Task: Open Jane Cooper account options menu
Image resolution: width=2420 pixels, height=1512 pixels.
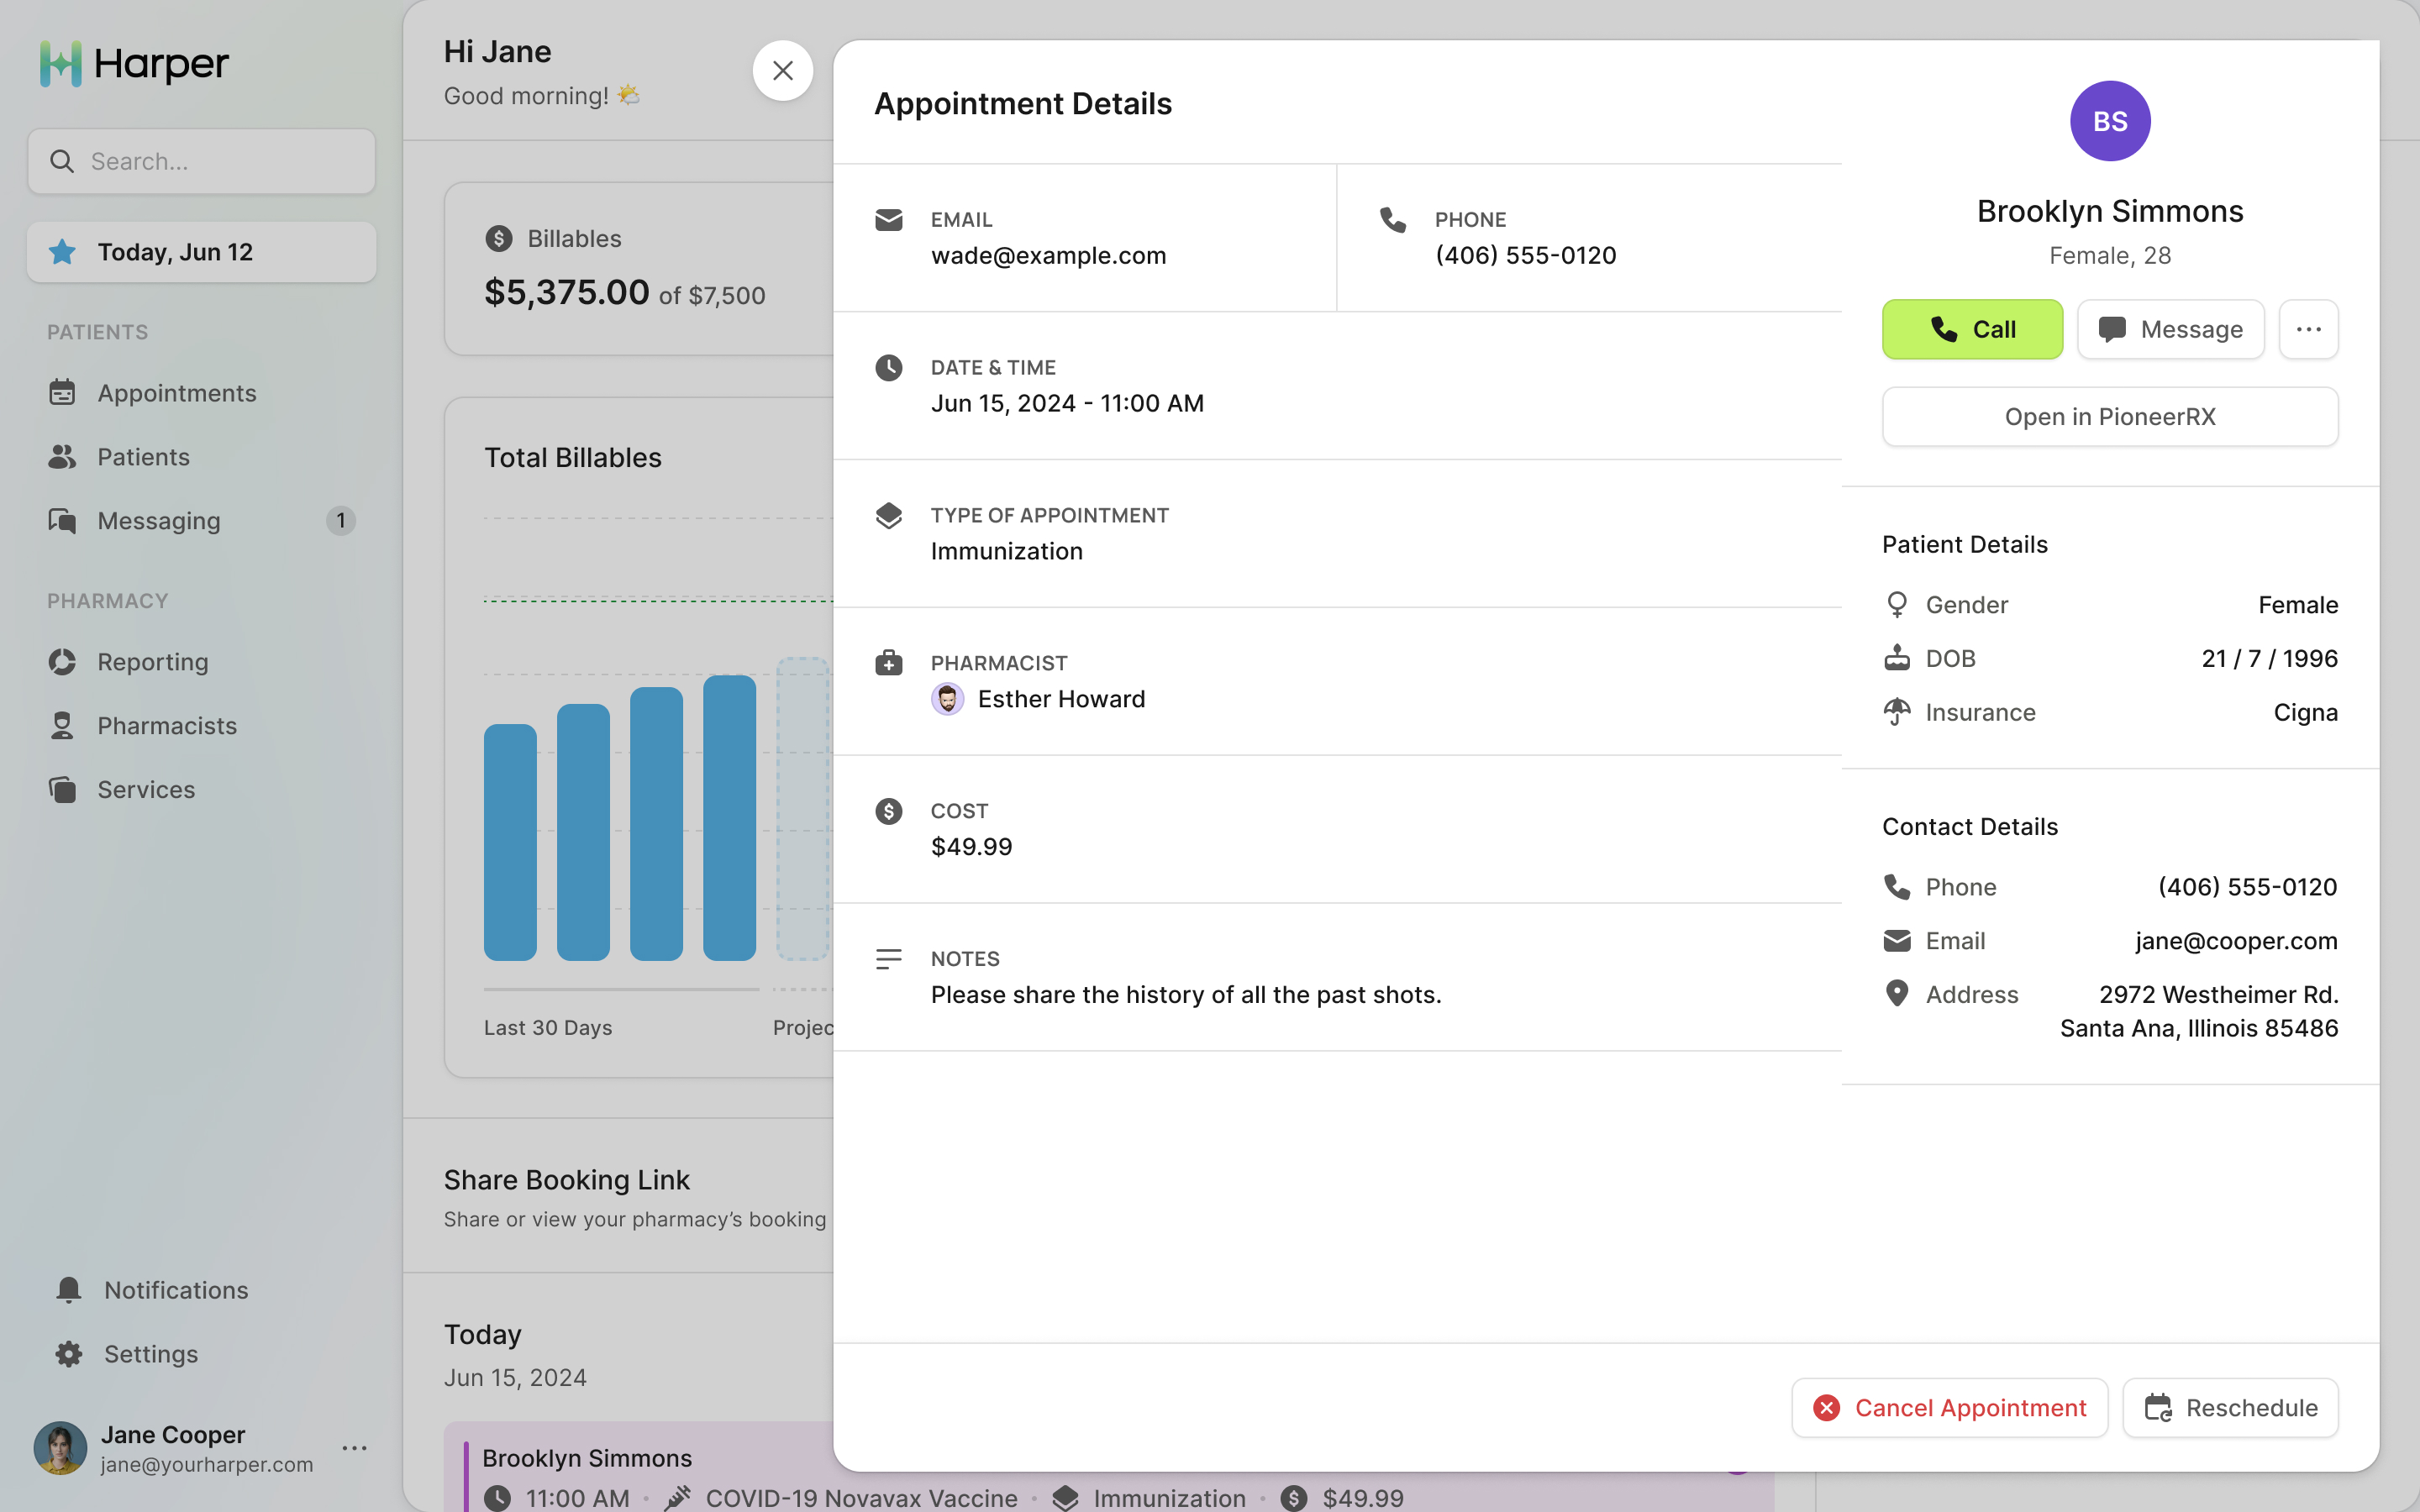Action: (x=354, y=1448)
